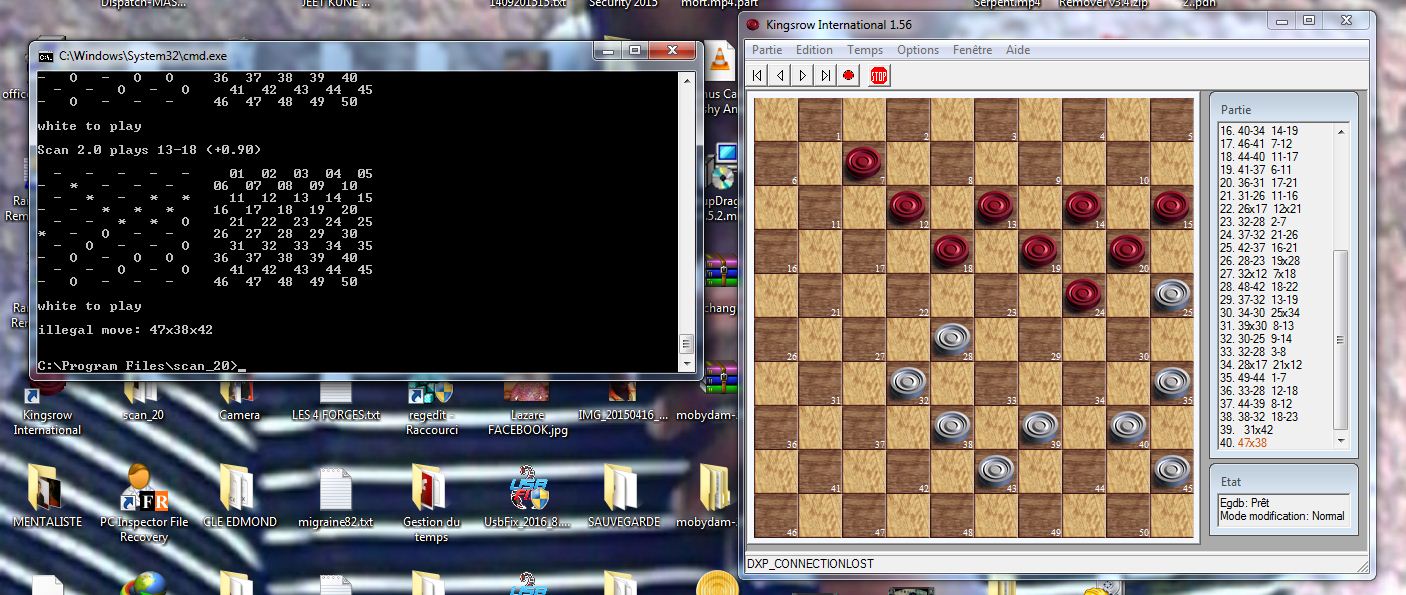Step forward one move in toolbar
1406x595 pixels.
click(x=803, y=75)
